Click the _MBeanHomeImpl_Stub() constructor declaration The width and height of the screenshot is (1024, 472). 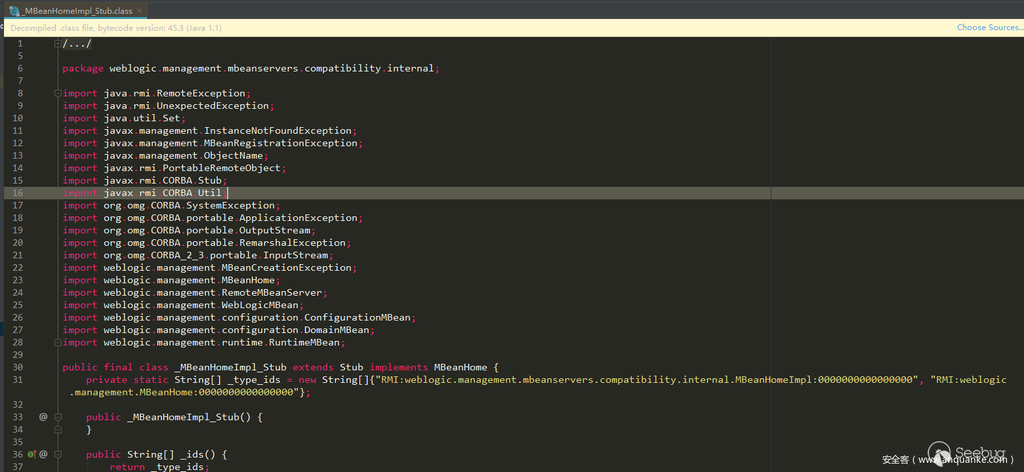click(174, 417)
